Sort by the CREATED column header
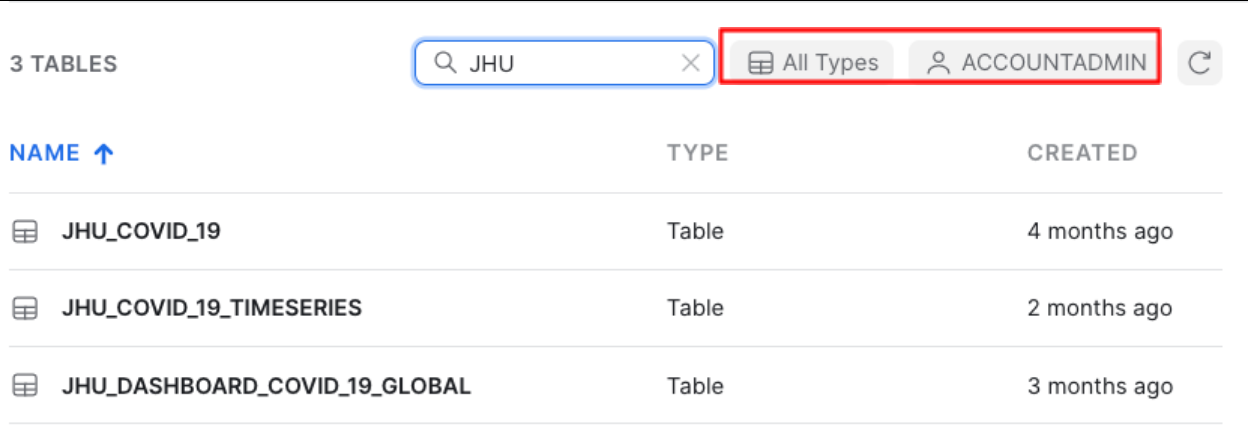 [x=1082, y=153]
